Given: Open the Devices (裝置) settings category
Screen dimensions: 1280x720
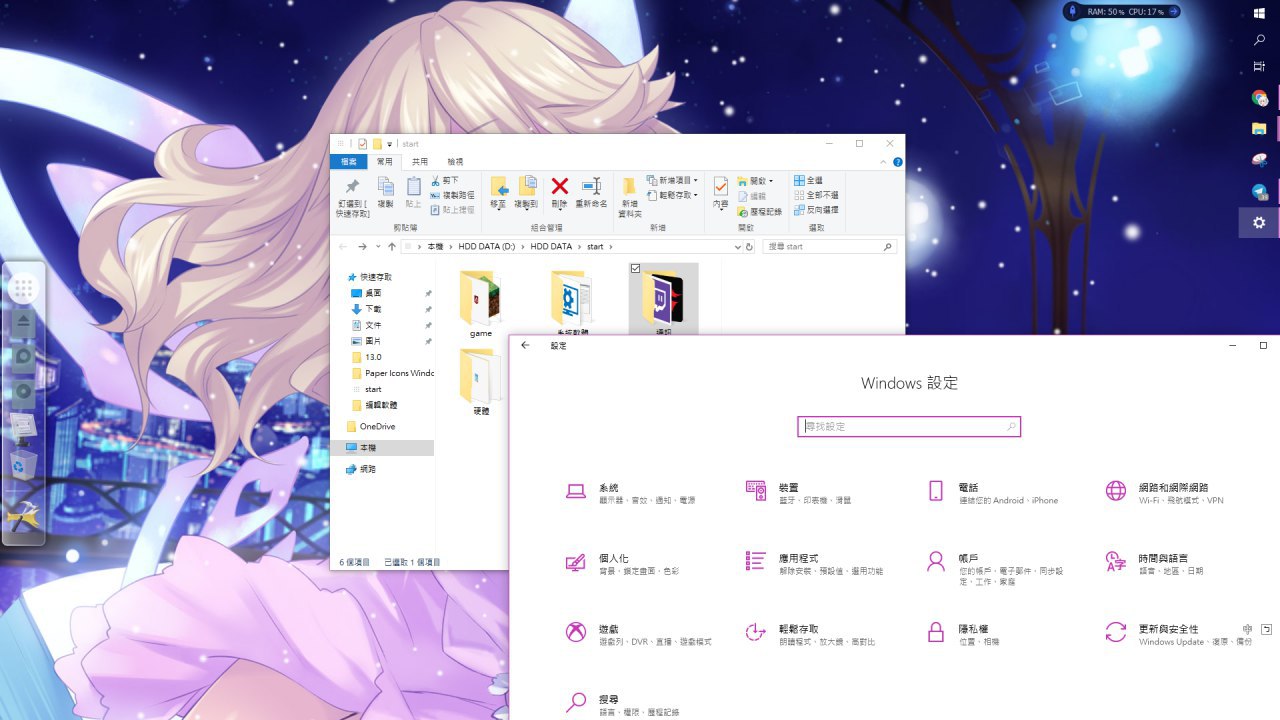Looking at the screenshot, I should pyautogui.click(x=798, y=493).
